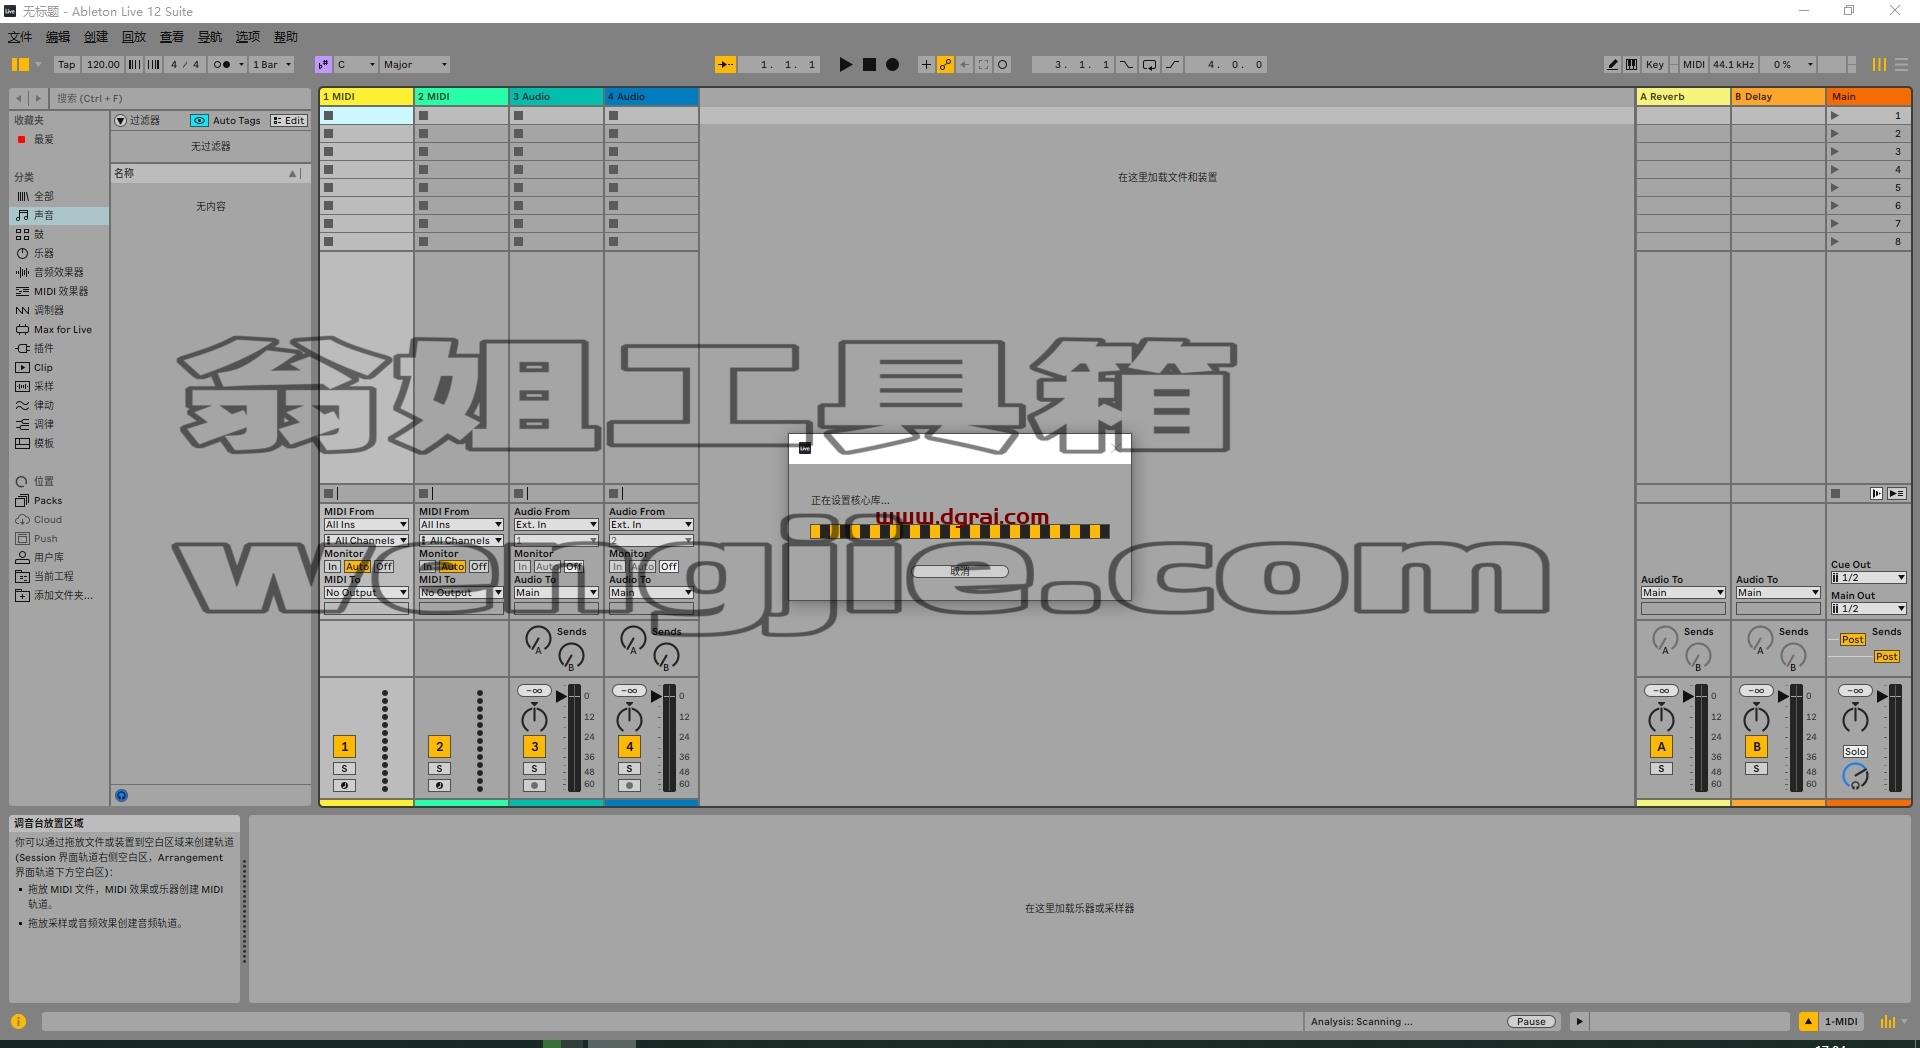This screenshot has height=1048, width=1920.
Task: Open Max for Live category
Action: 58,329
